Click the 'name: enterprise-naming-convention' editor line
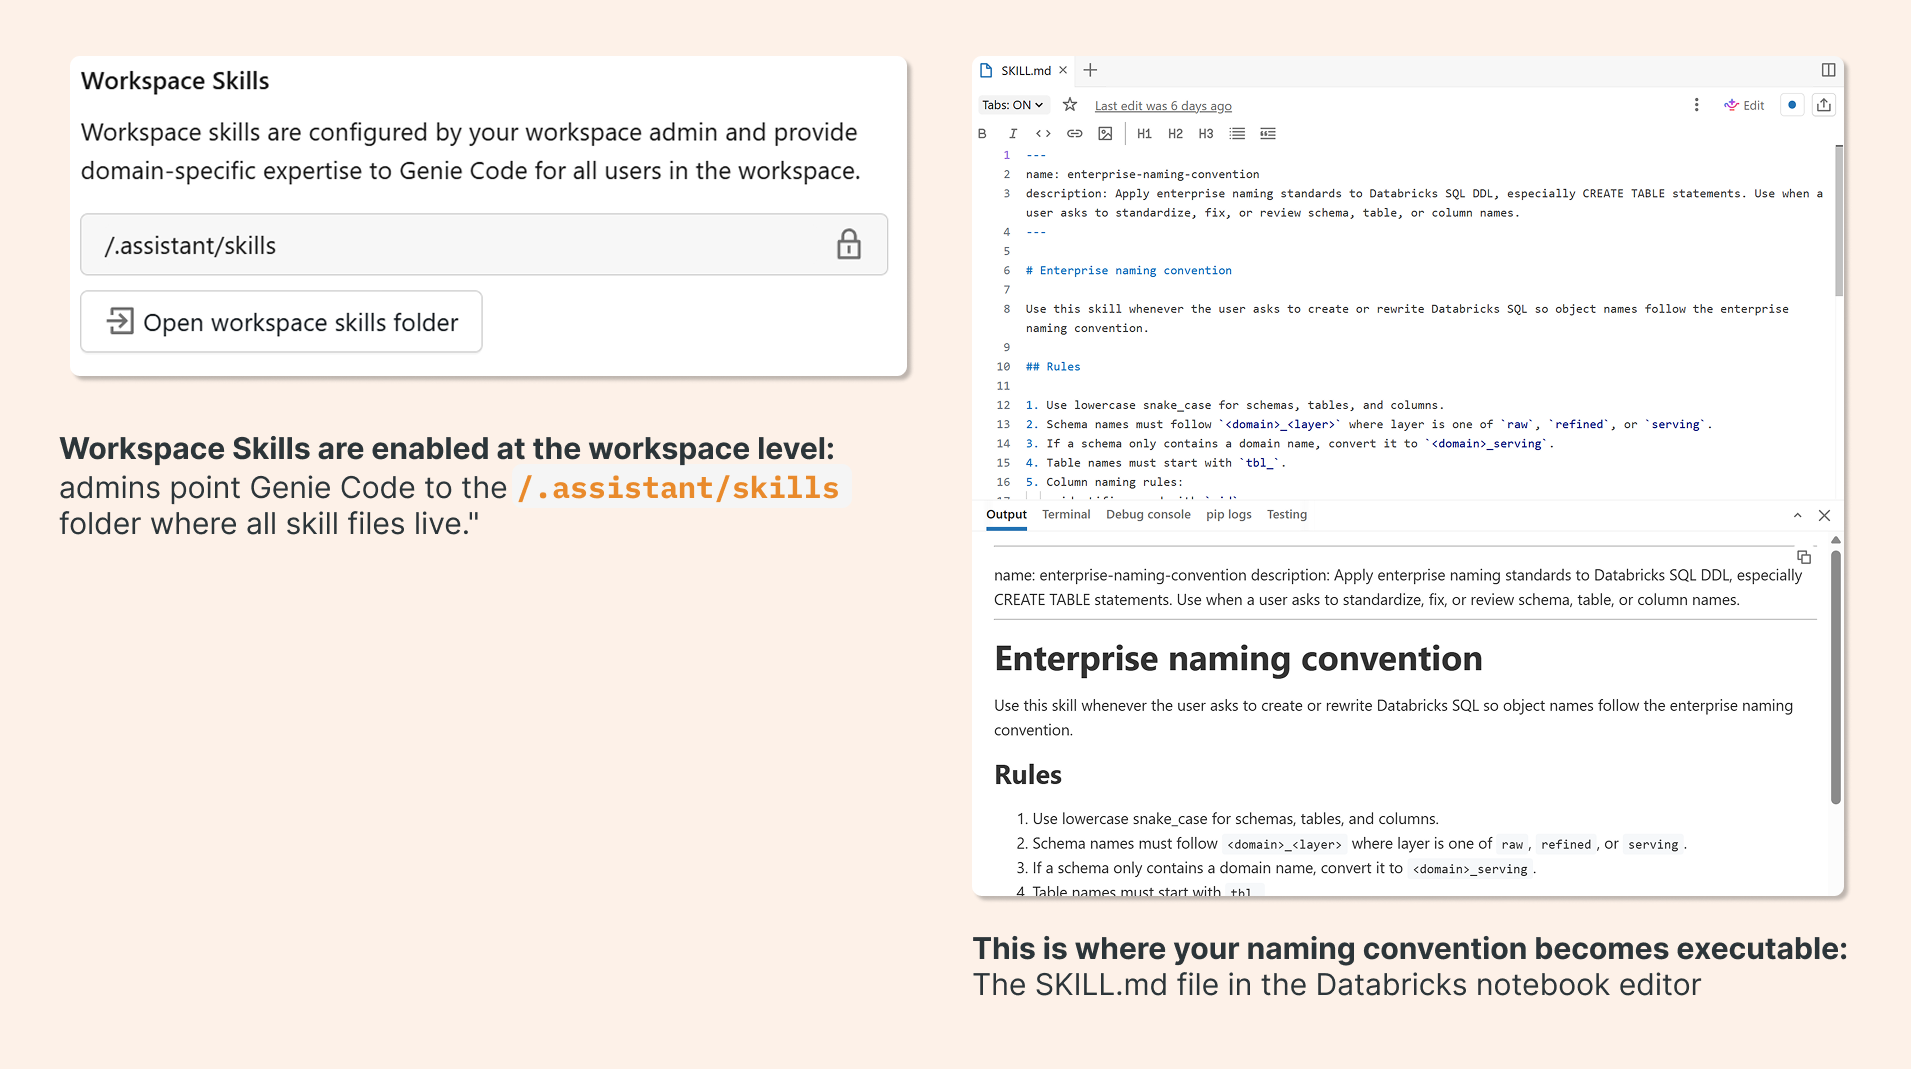 click(1142, 175)
